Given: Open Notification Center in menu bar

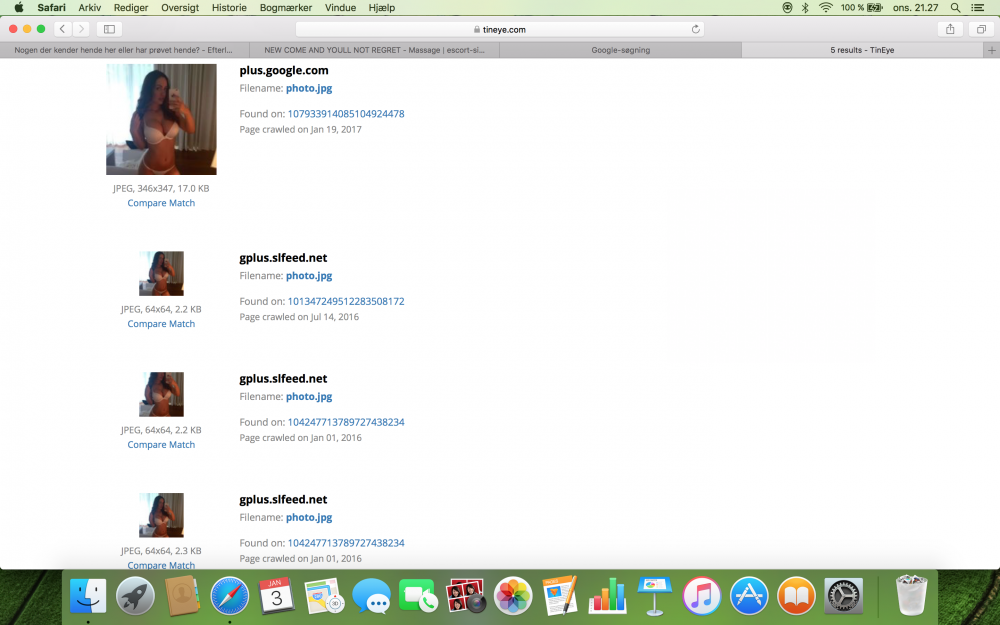Looking at the screenshot, I should pos(977,8).
